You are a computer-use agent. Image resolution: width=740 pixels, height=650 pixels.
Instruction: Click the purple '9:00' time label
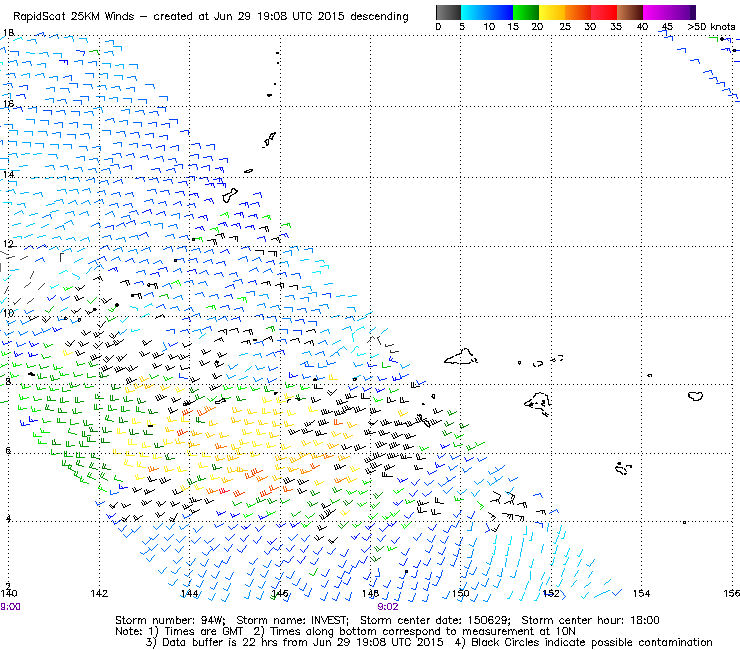[x=10, y=607]
